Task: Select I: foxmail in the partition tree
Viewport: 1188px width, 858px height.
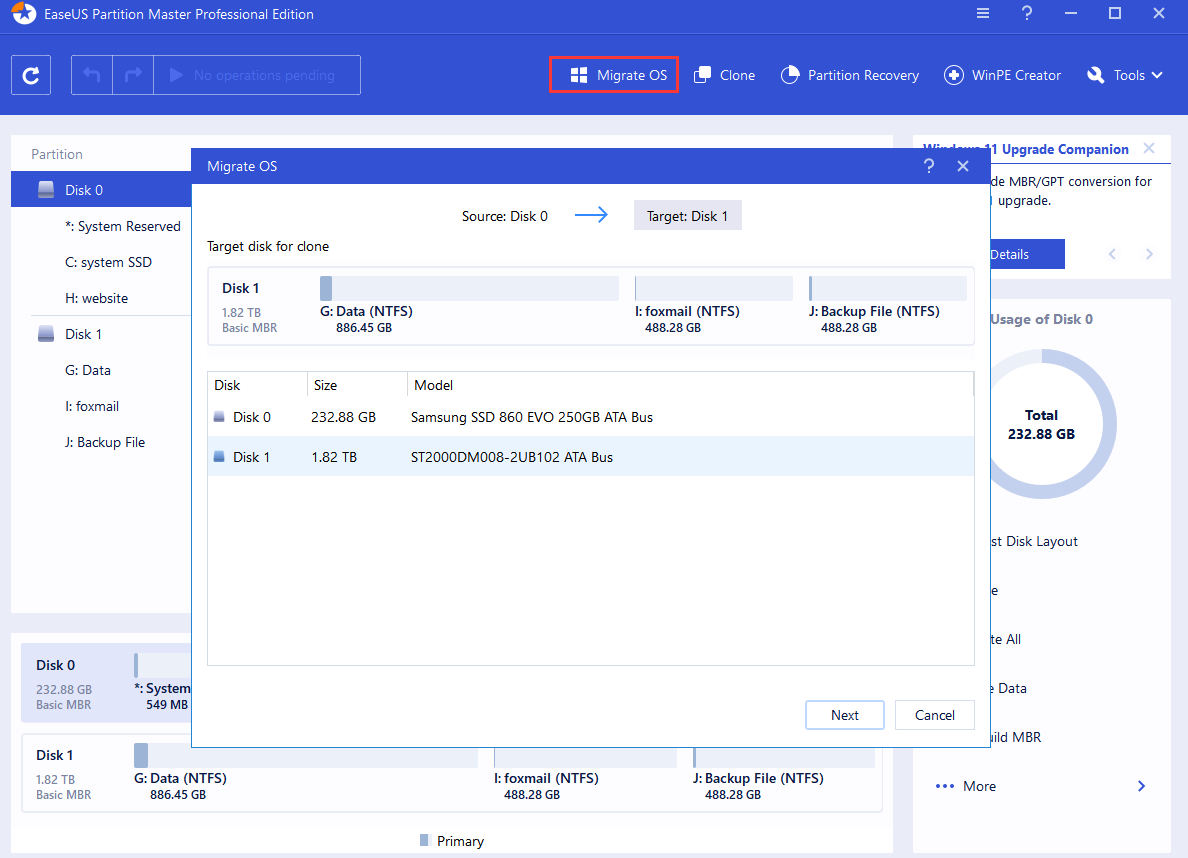Action: [92, 406]
